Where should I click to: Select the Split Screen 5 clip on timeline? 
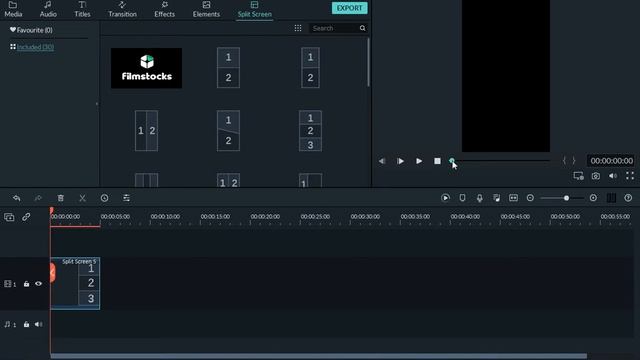coord(75,283)
